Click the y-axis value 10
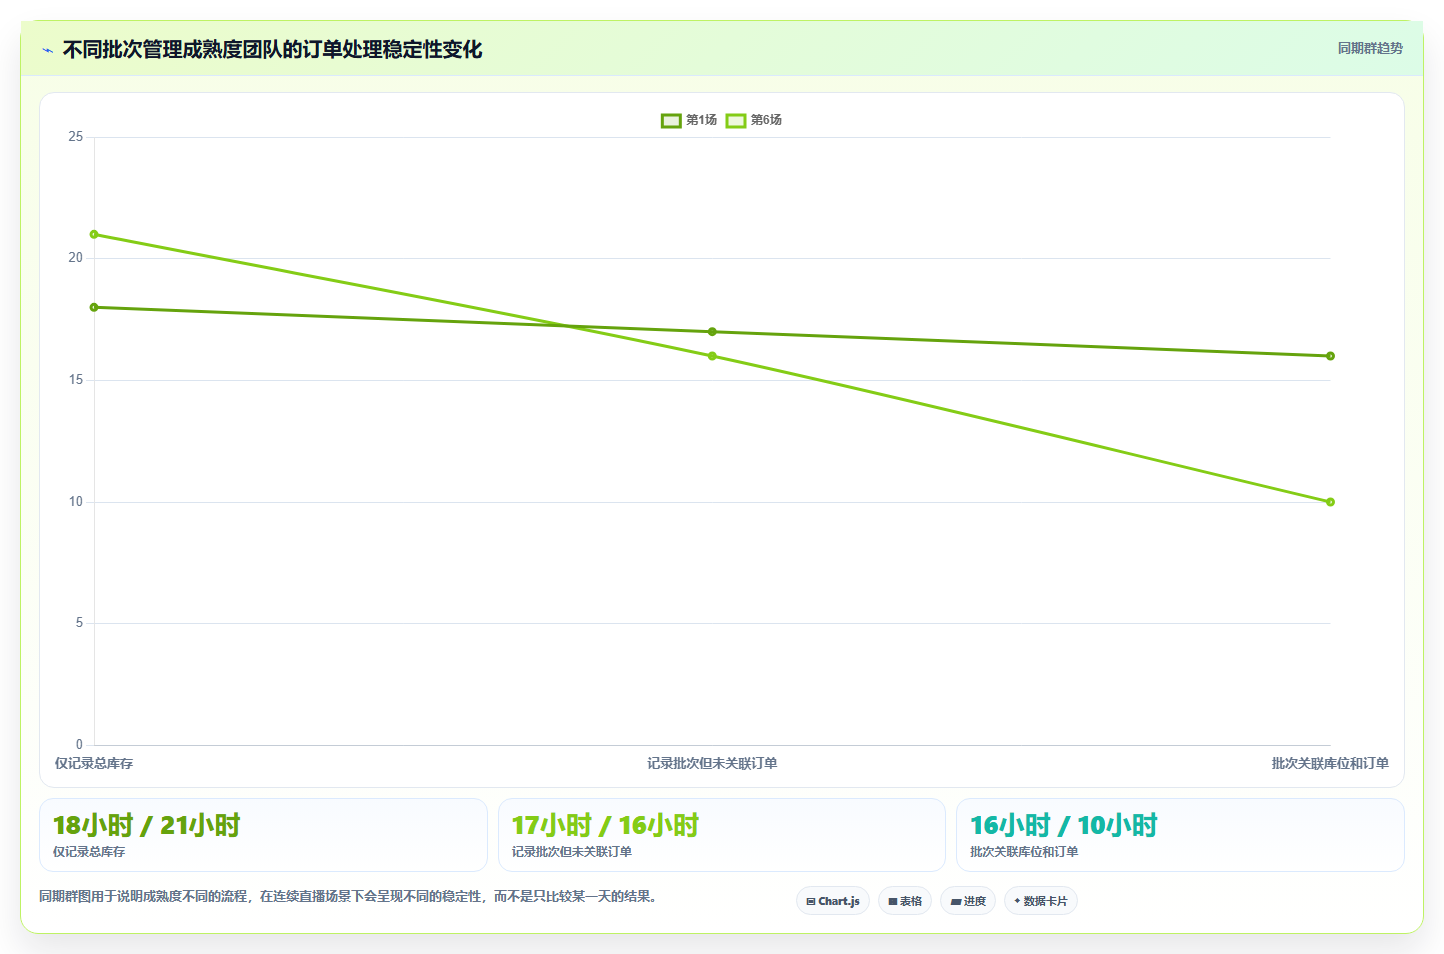This screenshot has width=1444, height=954. click(76, 502)
